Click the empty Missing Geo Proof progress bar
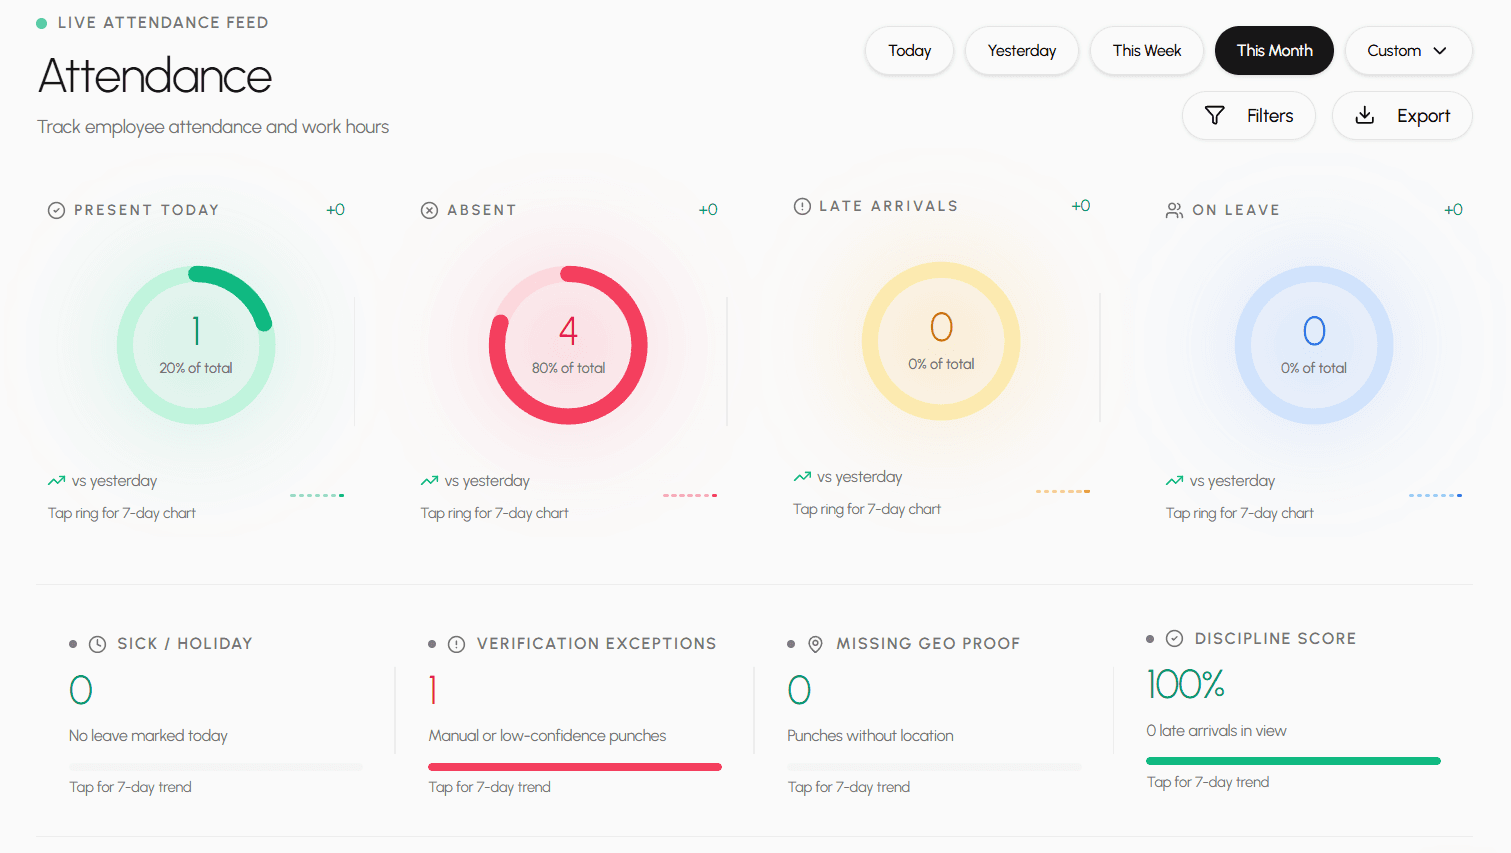 934,767
